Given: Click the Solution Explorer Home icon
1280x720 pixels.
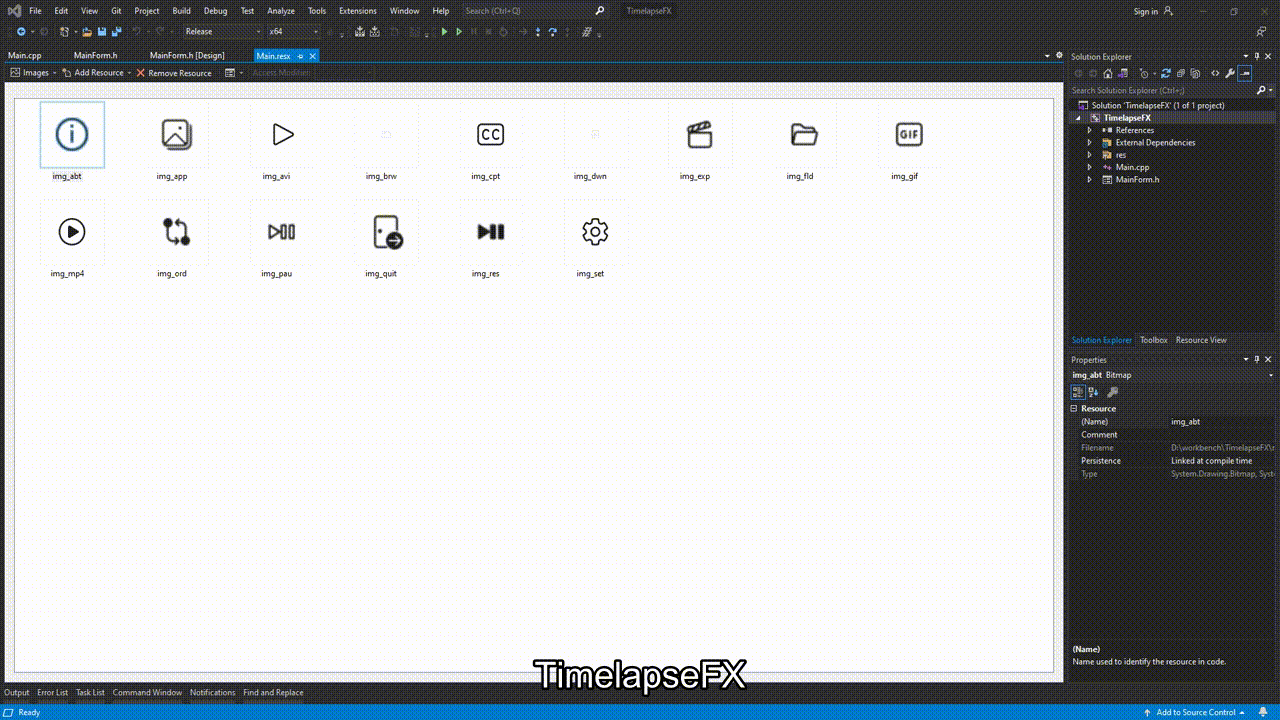Looking at the screenshot, I should [1108, 73].
